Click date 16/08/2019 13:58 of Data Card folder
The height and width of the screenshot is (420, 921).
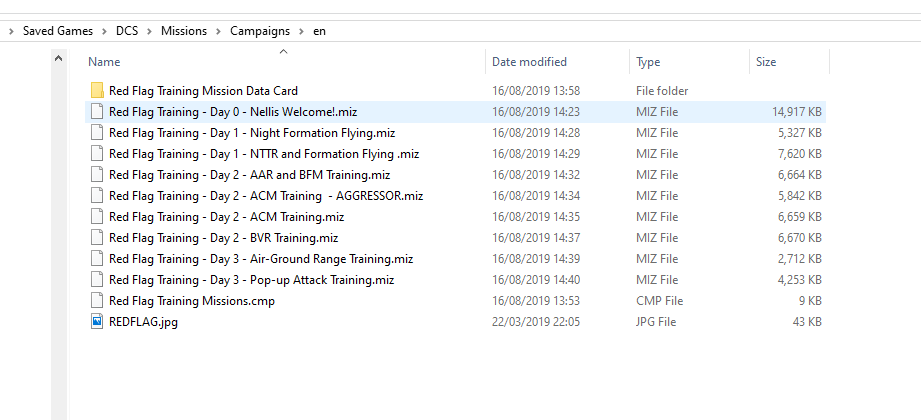[x=536, y=91]
